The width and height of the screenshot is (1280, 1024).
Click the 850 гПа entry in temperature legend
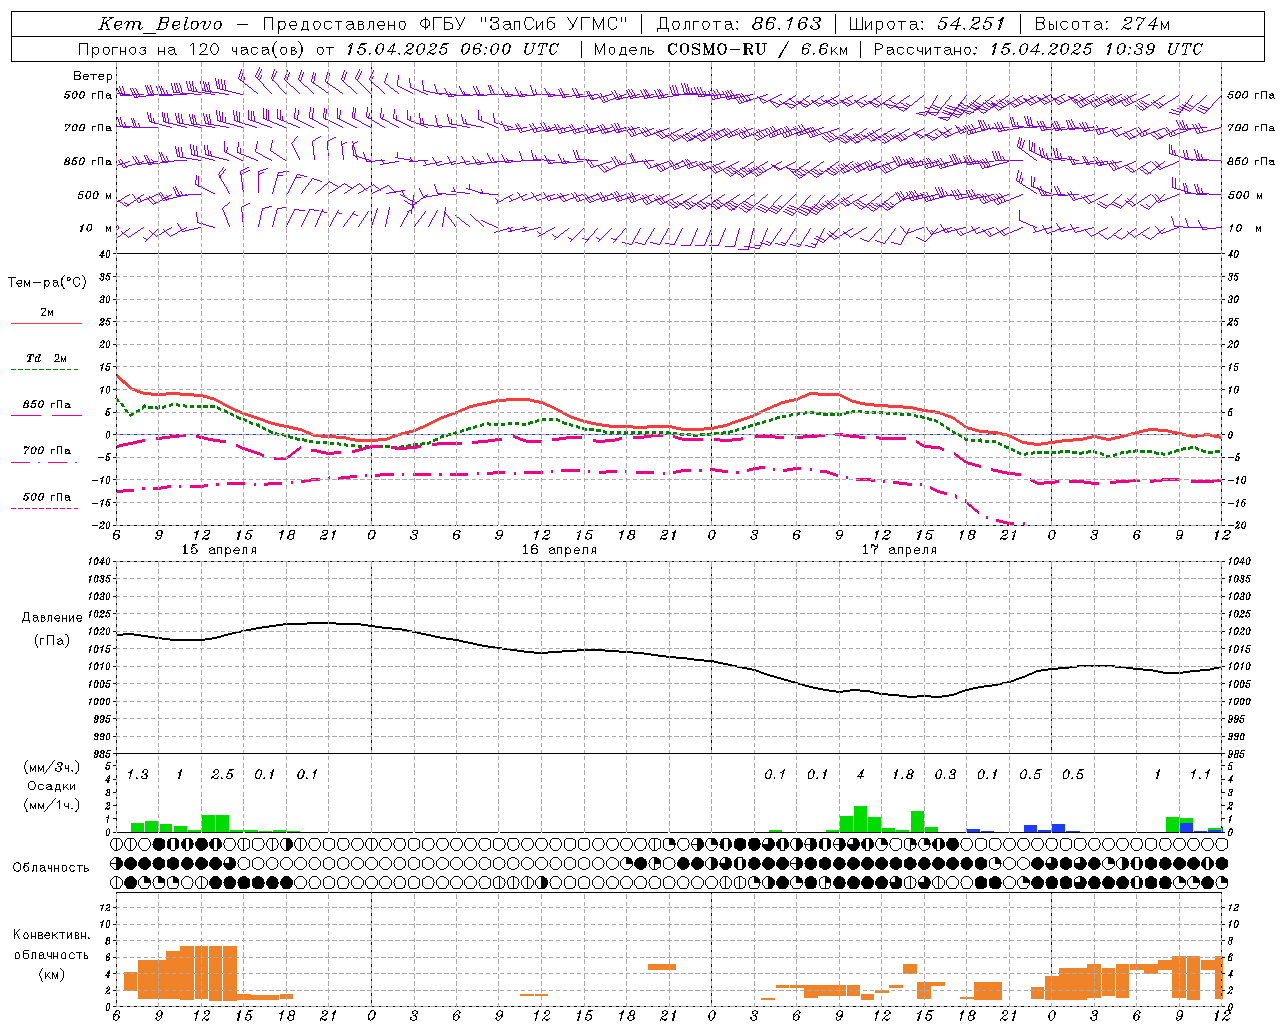click(x=47, y=405)
